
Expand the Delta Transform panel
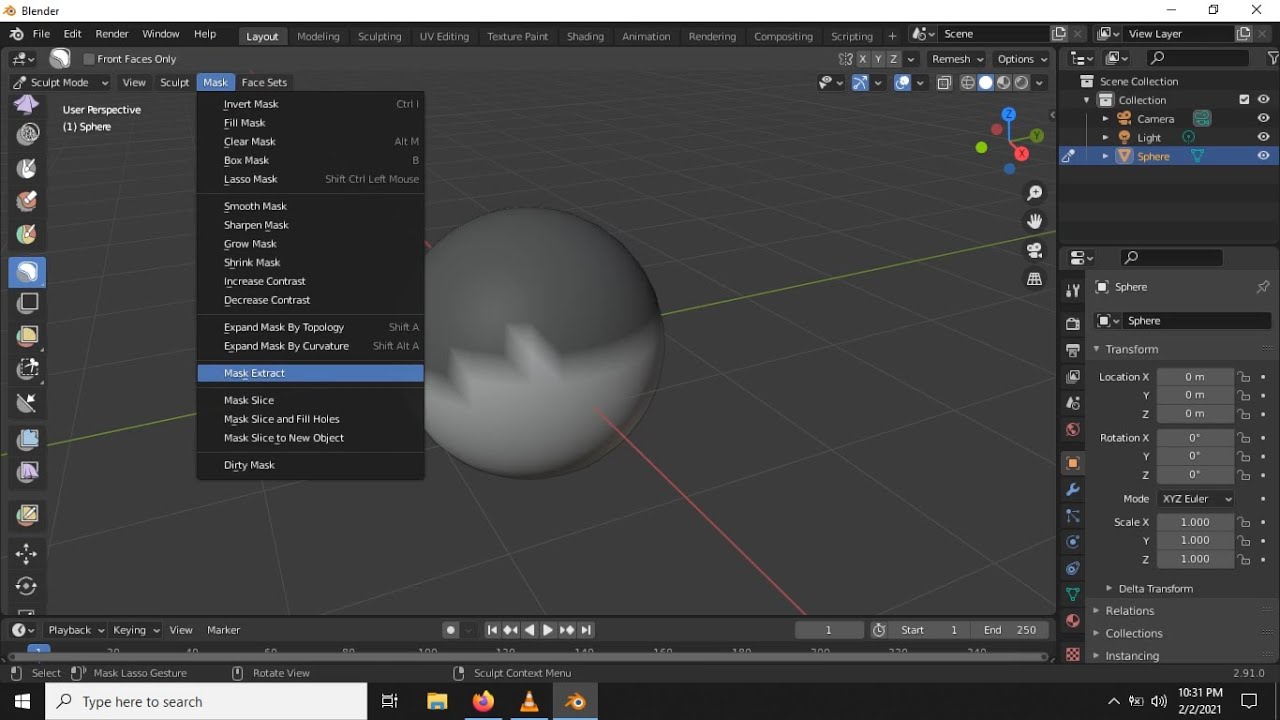point(1155,589)
